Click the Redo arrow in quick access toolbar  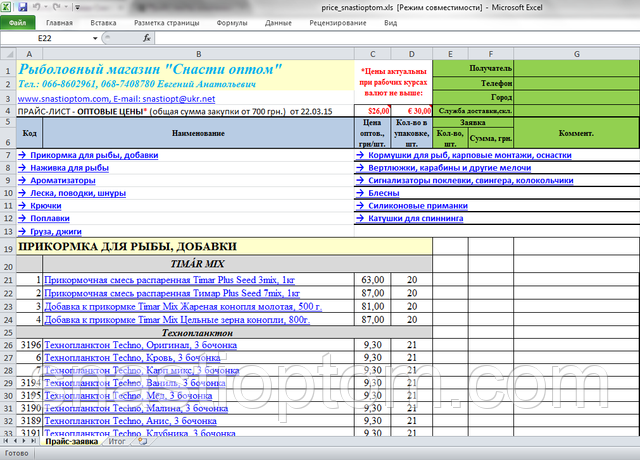[x=57, y=7]
